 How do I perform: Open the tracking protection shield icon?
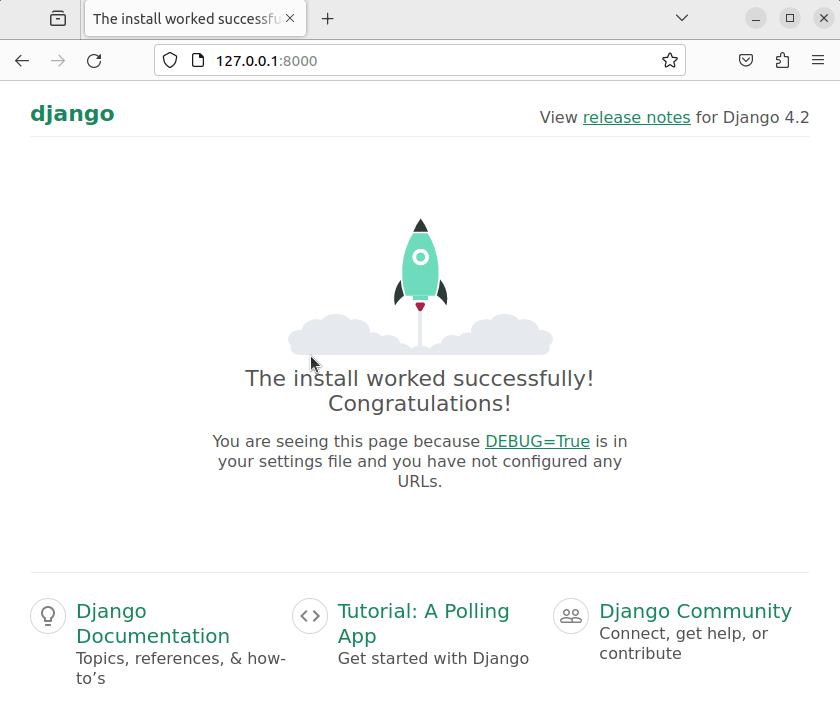click(x=170, y=61)
